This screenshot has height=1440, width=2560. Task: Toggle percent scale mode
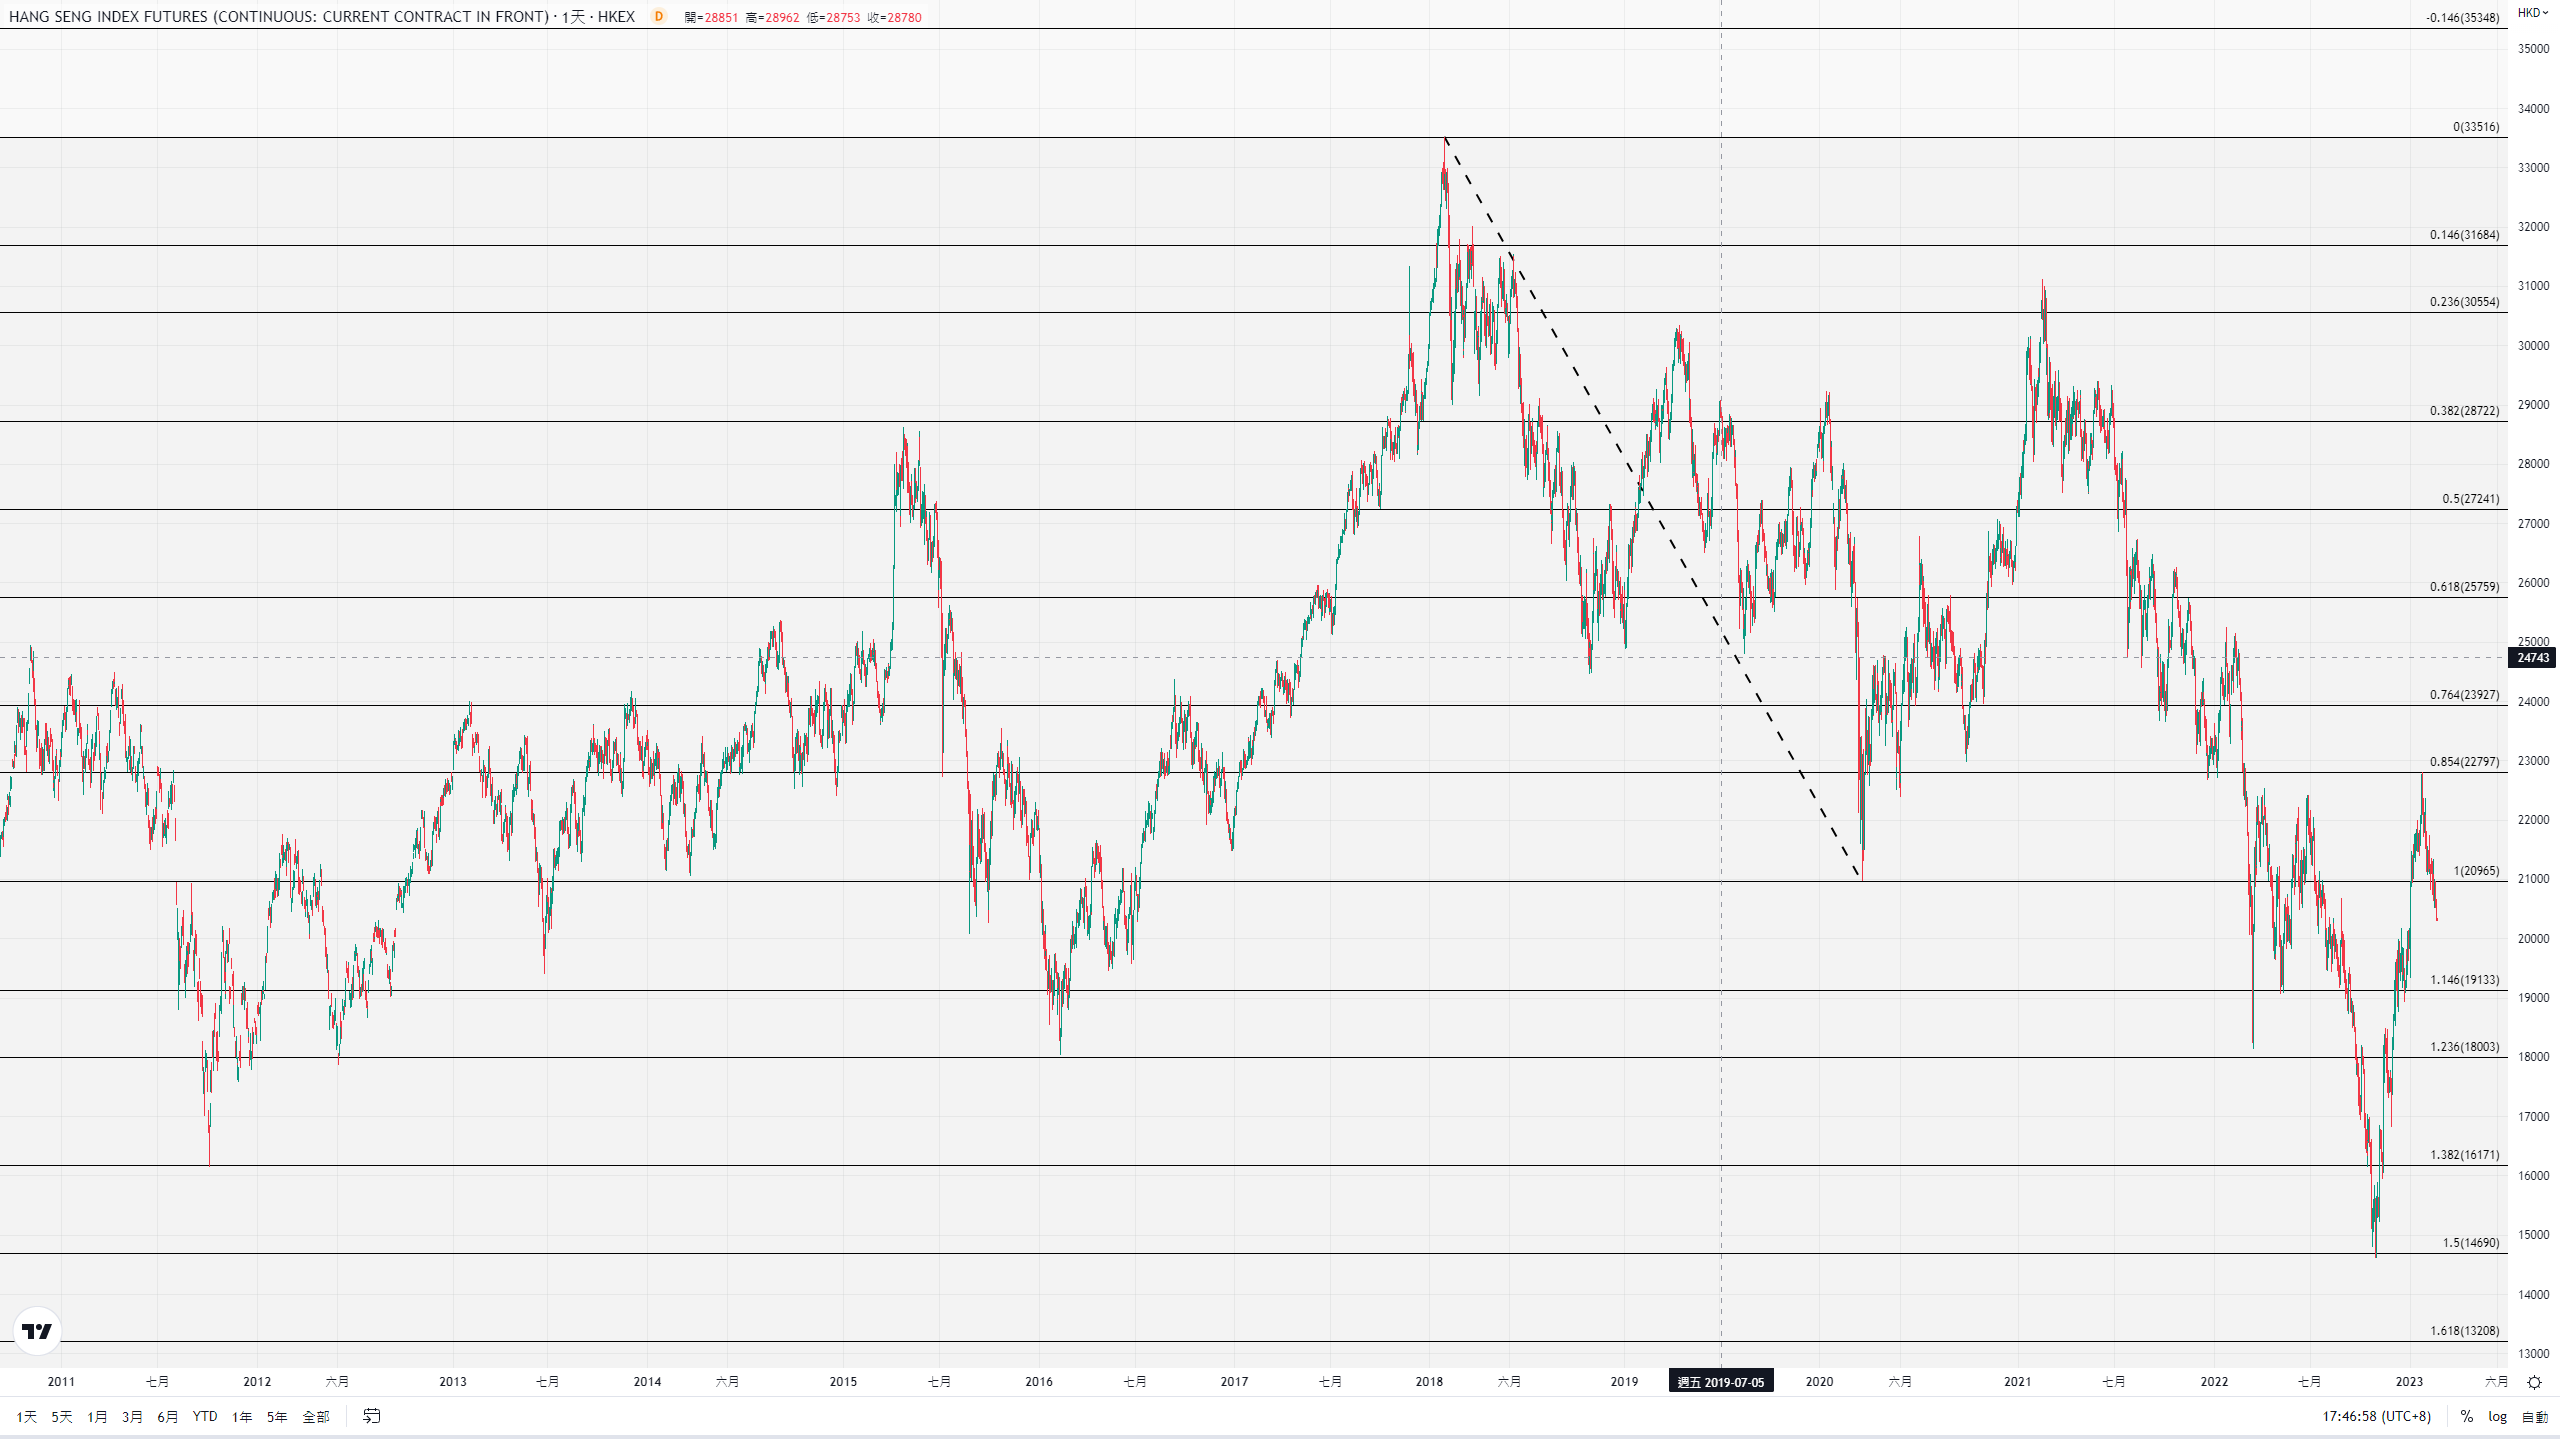[2467, 1416]
